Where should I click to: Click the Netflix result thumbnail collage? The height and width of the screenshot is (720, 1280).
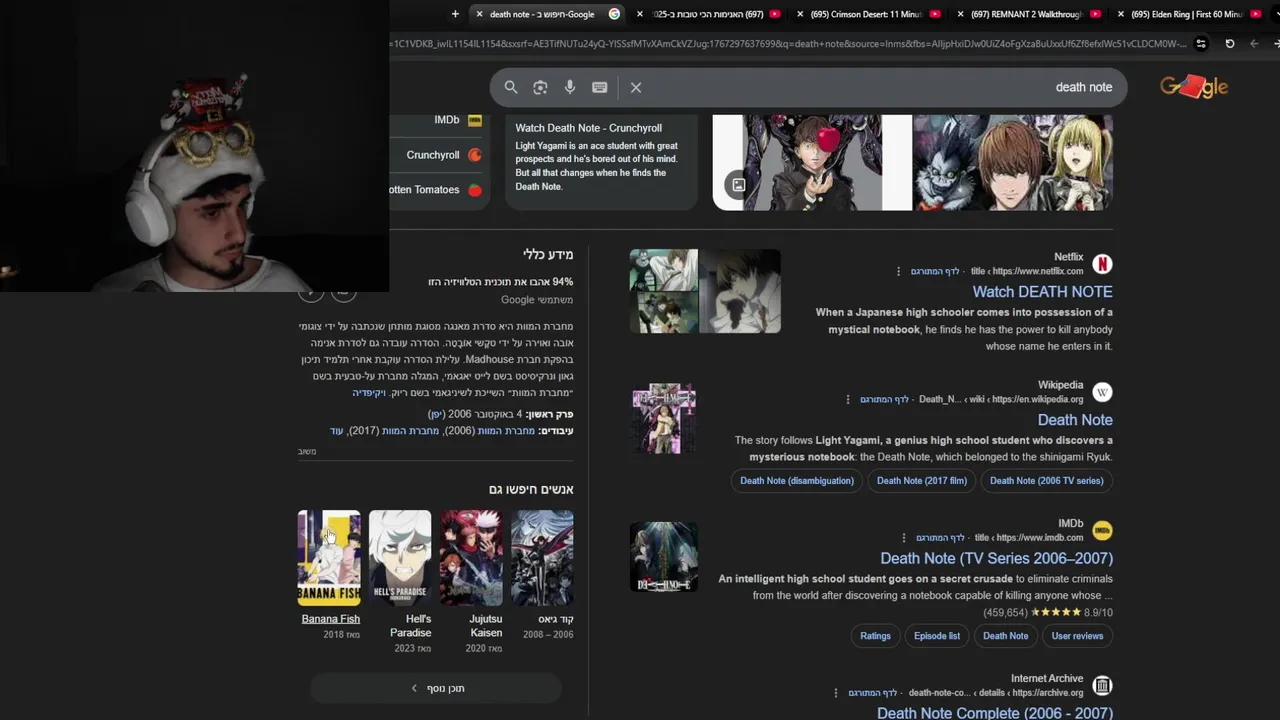(x=705, y=291)
